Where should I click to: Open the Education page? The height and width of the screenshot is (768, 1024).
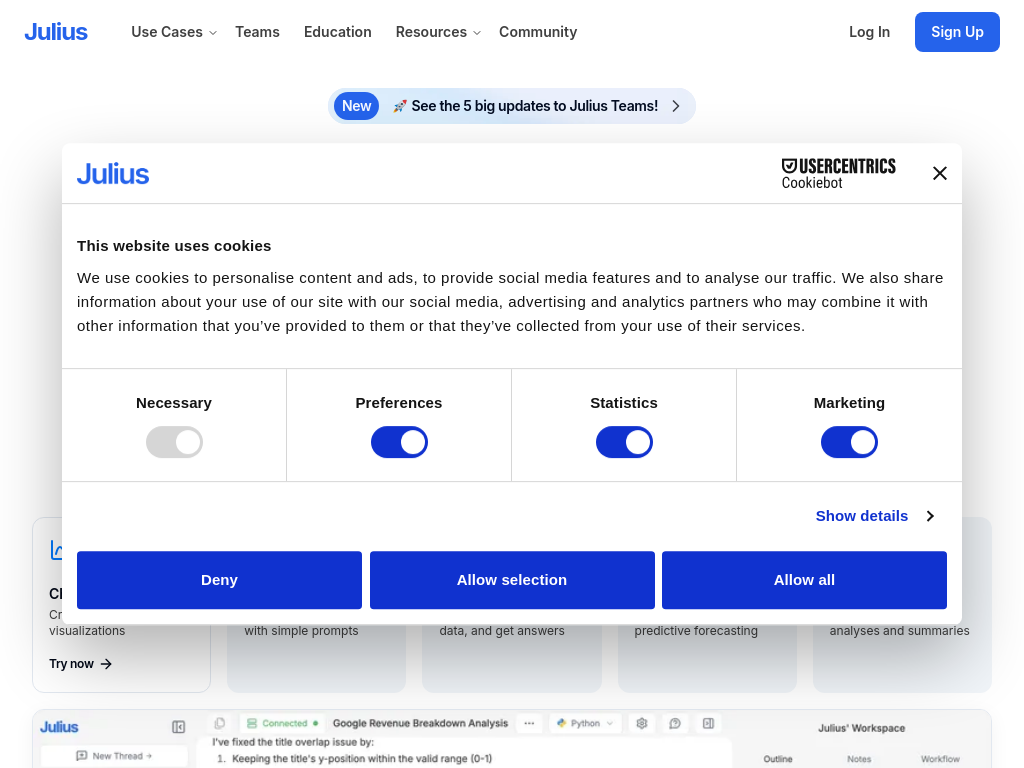(x=338, y=32)
